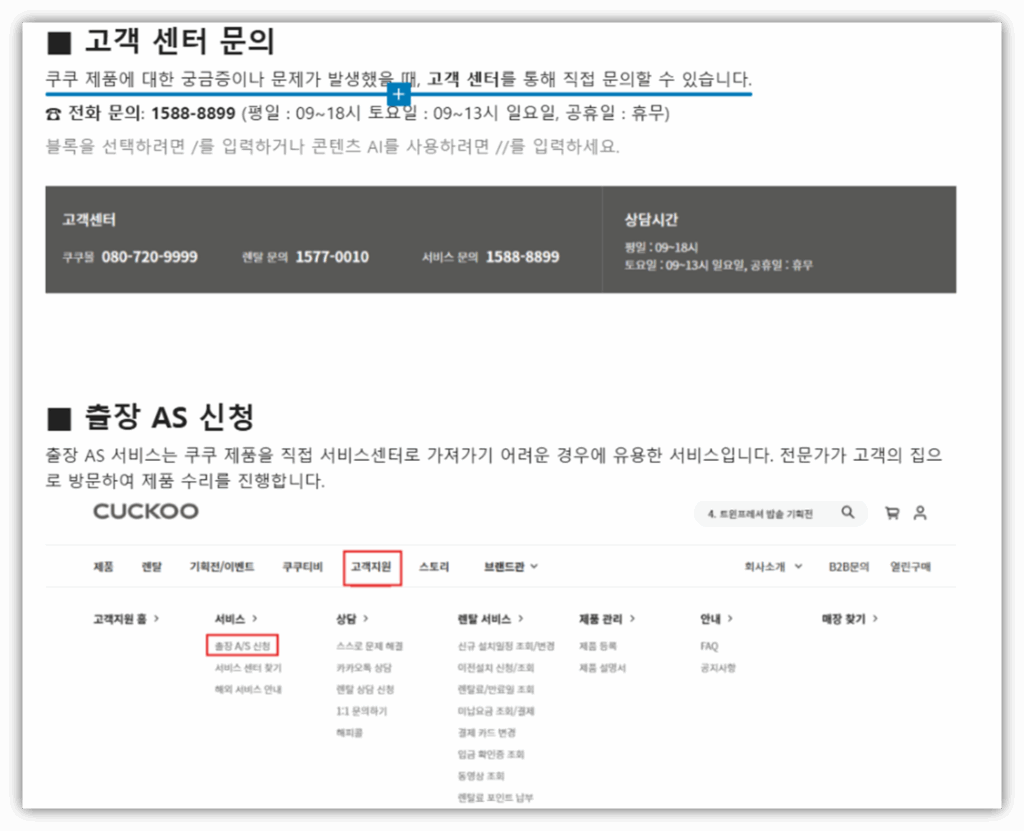Click the 서비스 센터 찾기 link
Viewport: 1024px width, 831px height.
click(x=248, y=668)
